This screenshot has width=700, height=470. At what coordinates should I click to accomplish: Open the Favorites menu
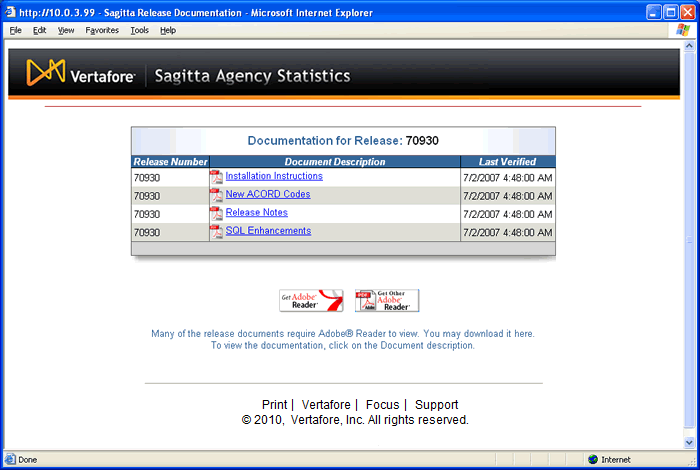point(102,30)
